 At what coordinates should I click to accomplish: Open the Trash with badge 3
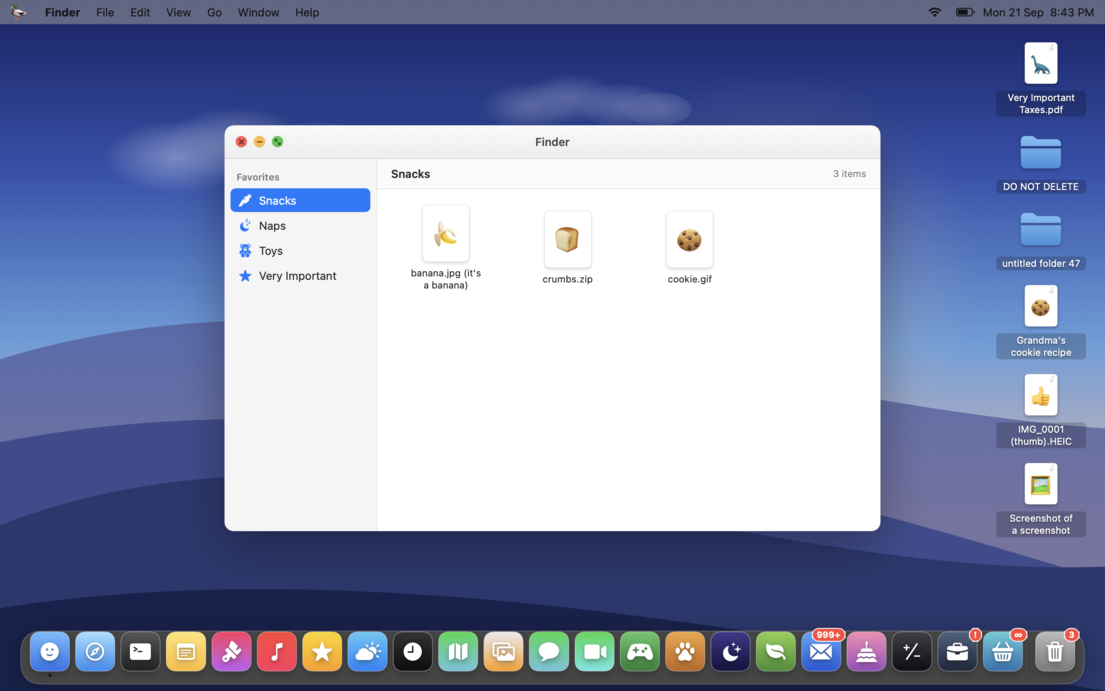tap(1055, 652)
